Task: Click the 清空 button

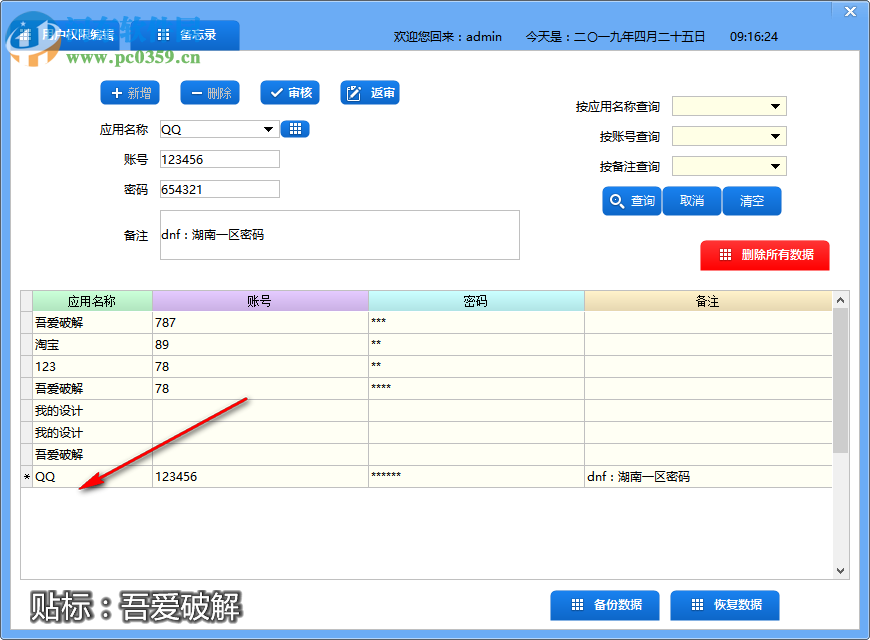Action: click(752, 200)
